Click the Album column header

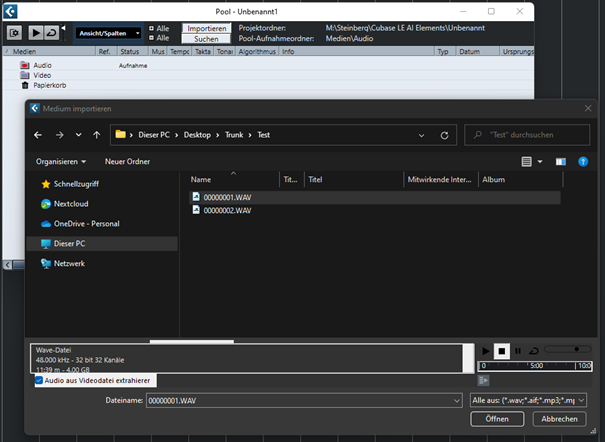click(520, 179)
